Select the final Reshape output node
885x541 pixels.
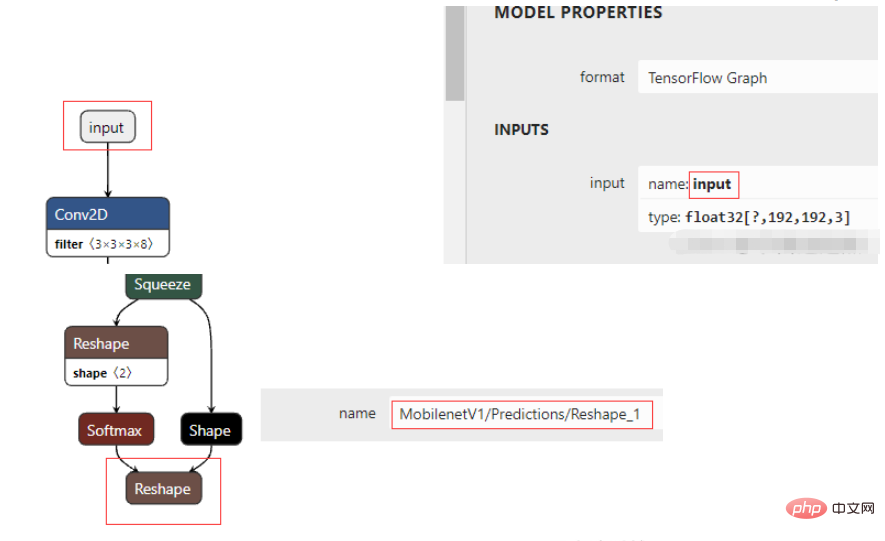[x=163, y=489]
